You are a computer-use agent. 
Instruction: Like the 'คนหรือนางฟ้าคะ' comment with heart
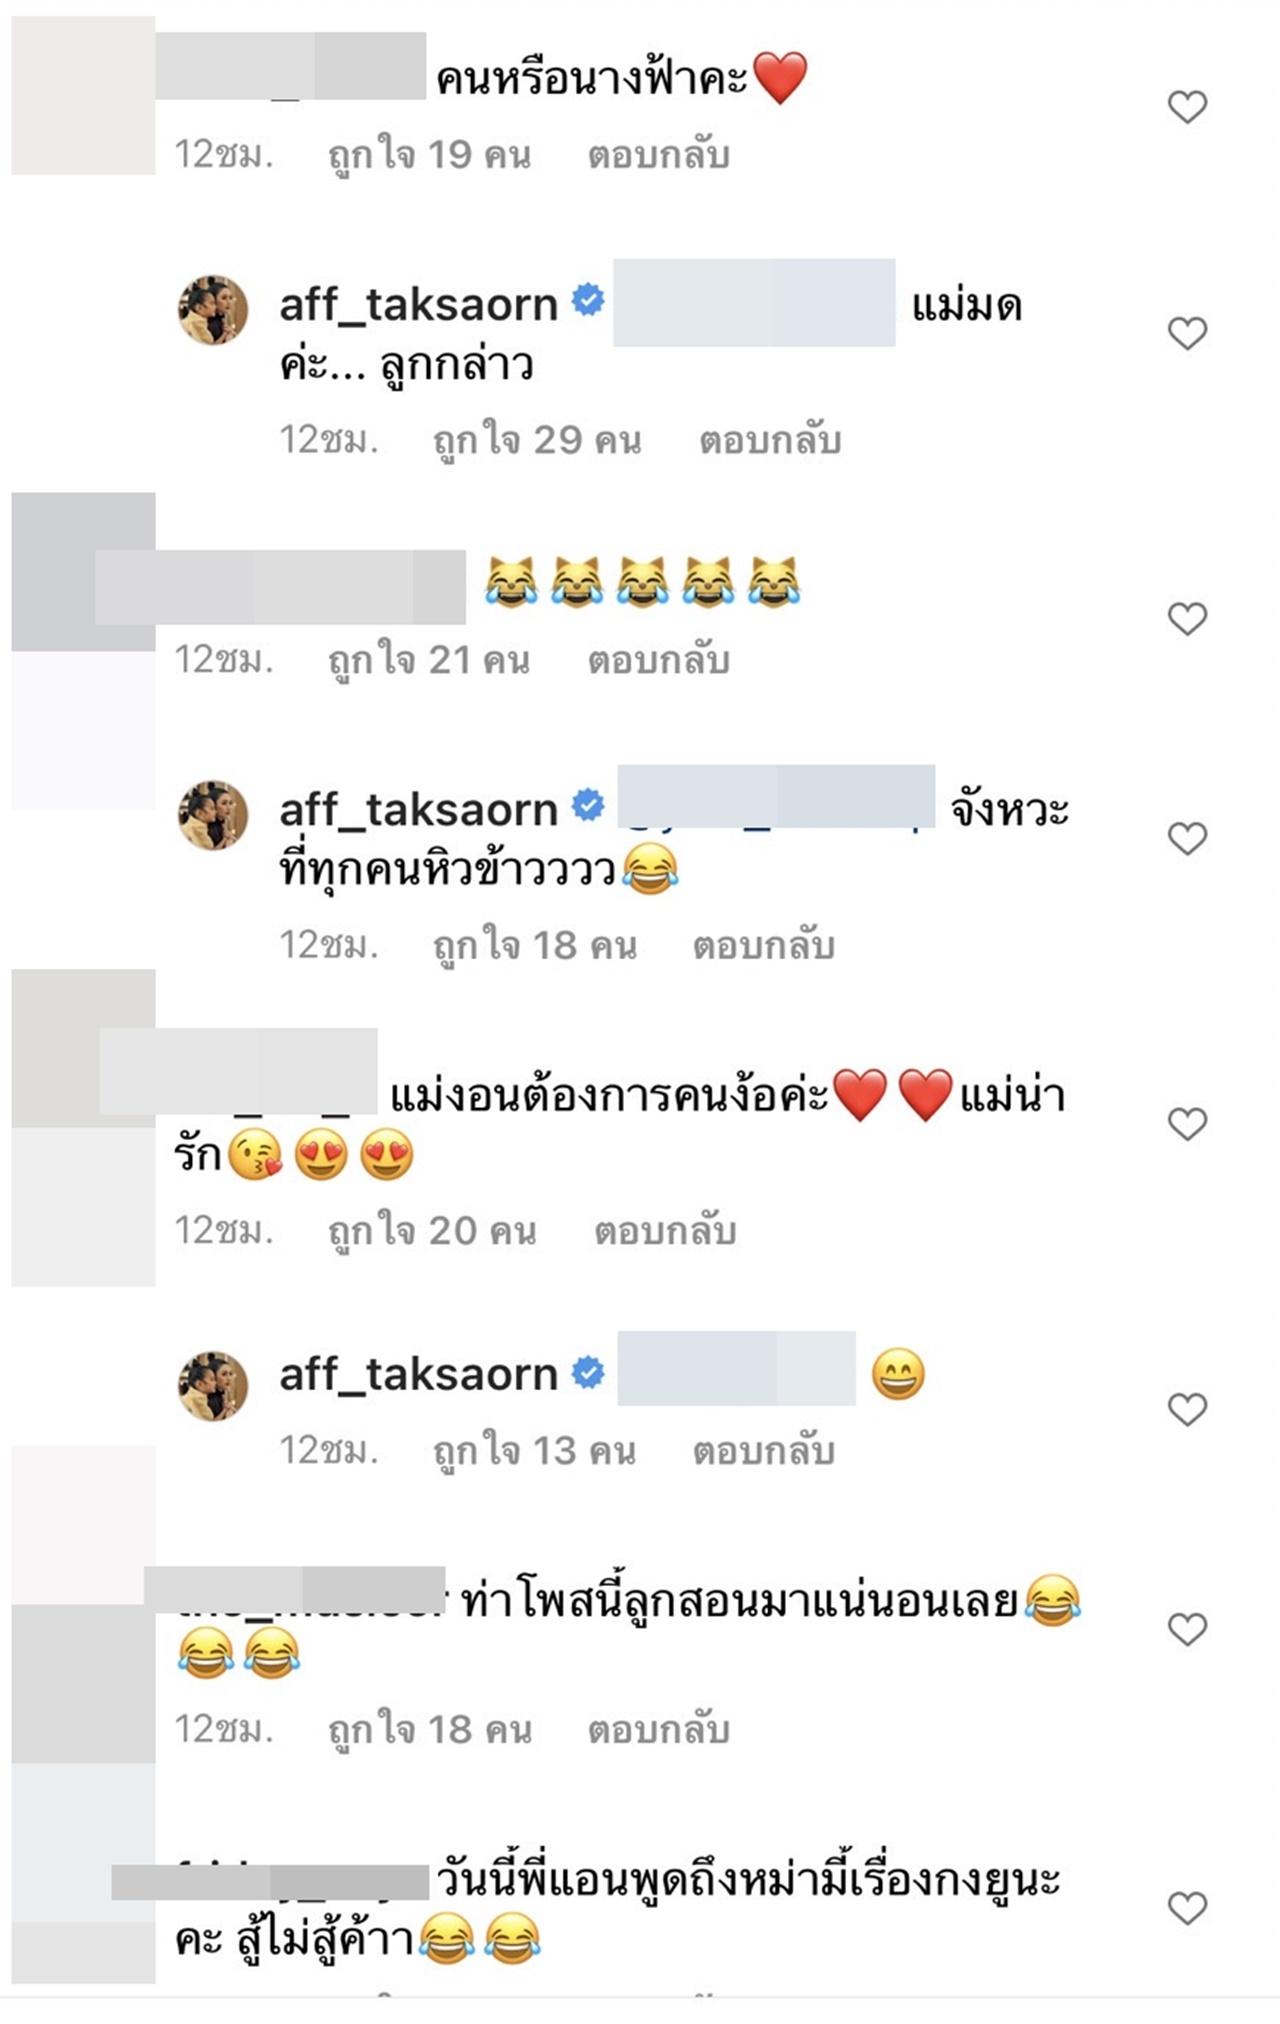pyautogui.click(x=1187, y=107)
